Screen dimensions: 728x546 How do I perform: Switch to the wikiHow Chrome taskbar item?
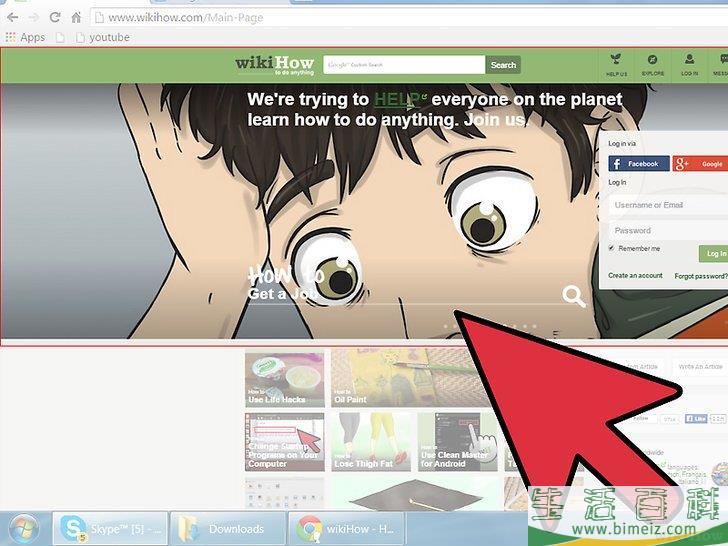(x=346, y=528)
